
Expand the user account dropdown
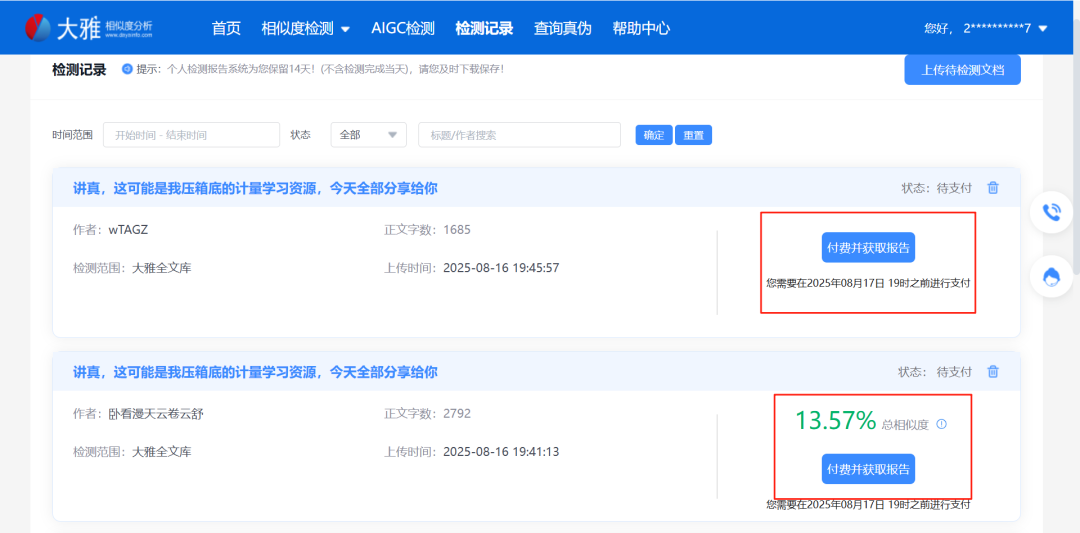click(x=1043, y=29)
